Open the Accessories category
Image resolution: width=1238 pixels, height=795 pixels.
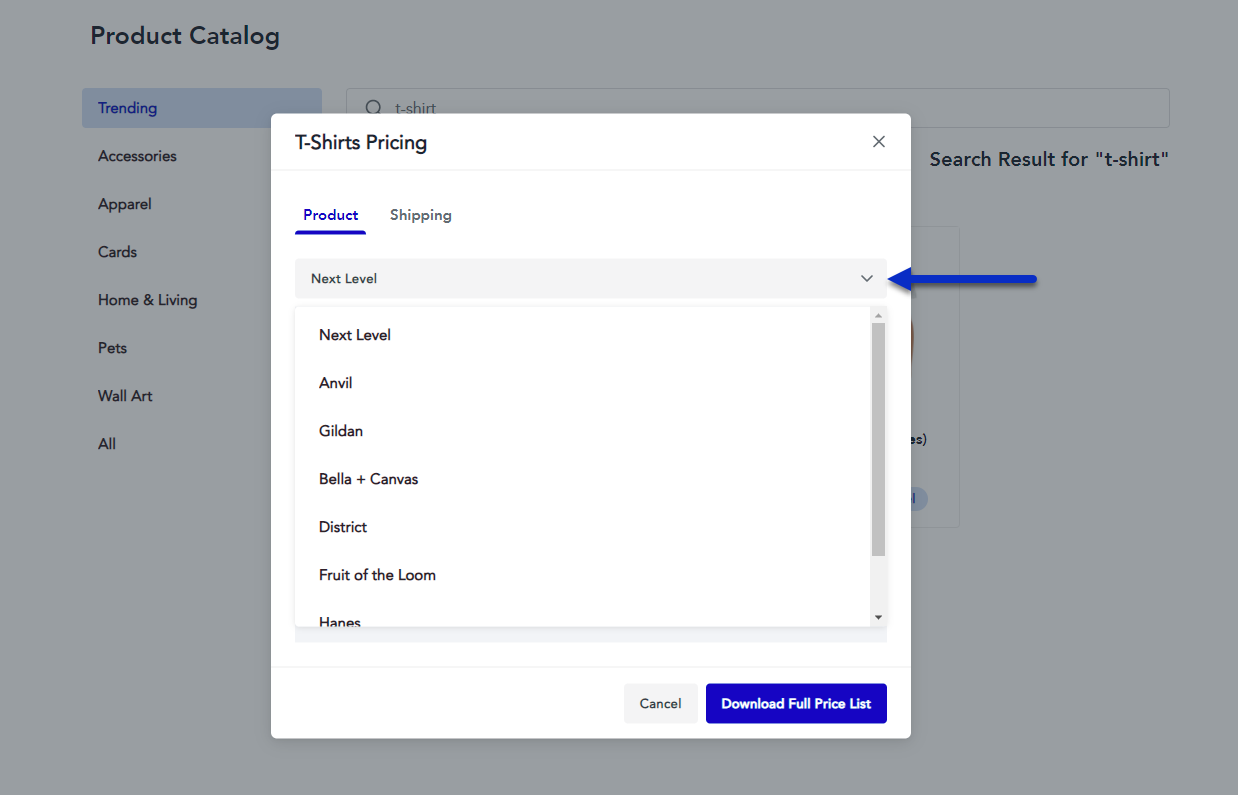pyautogui.click(x=137, y=156)
